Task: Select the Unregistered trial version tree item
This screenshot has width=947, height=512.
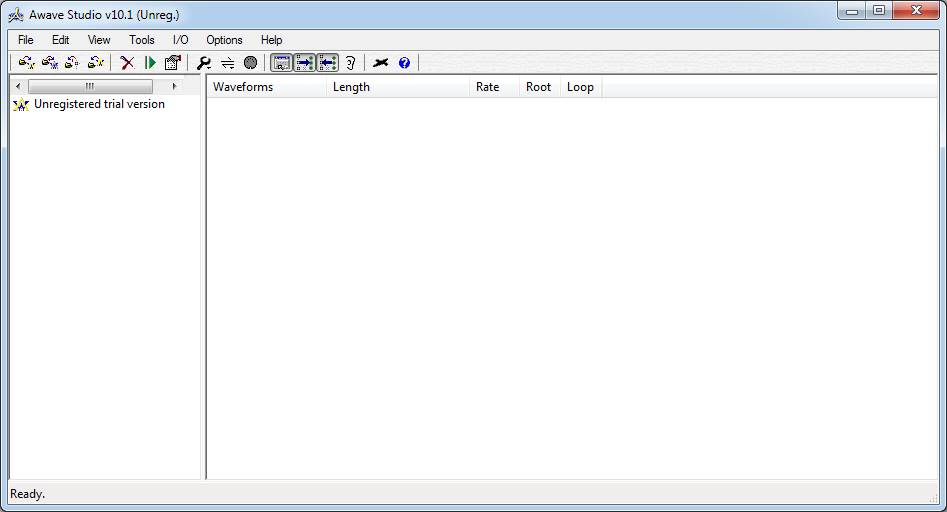Action: pyautogui.click(x=99, y=104)
